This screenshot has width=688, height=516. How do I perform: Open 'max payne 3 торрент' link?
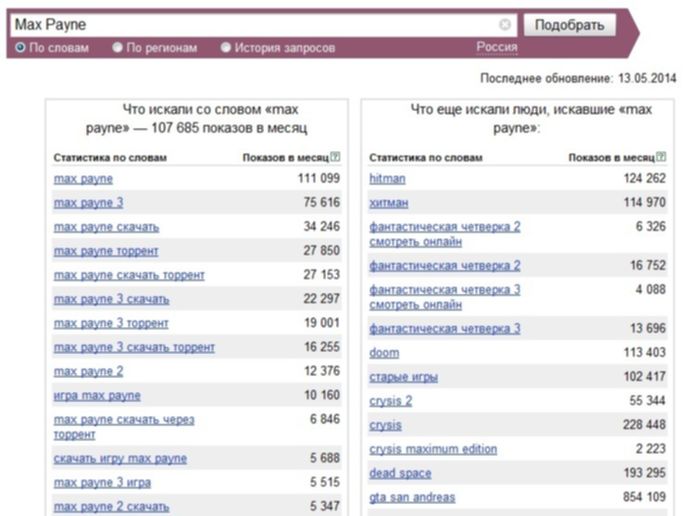point(111,323)
